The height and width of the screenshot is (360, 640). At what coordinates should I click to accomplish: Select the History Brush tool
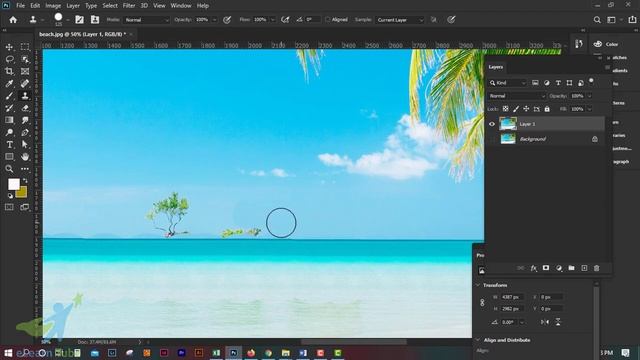(x=9, y=108)
